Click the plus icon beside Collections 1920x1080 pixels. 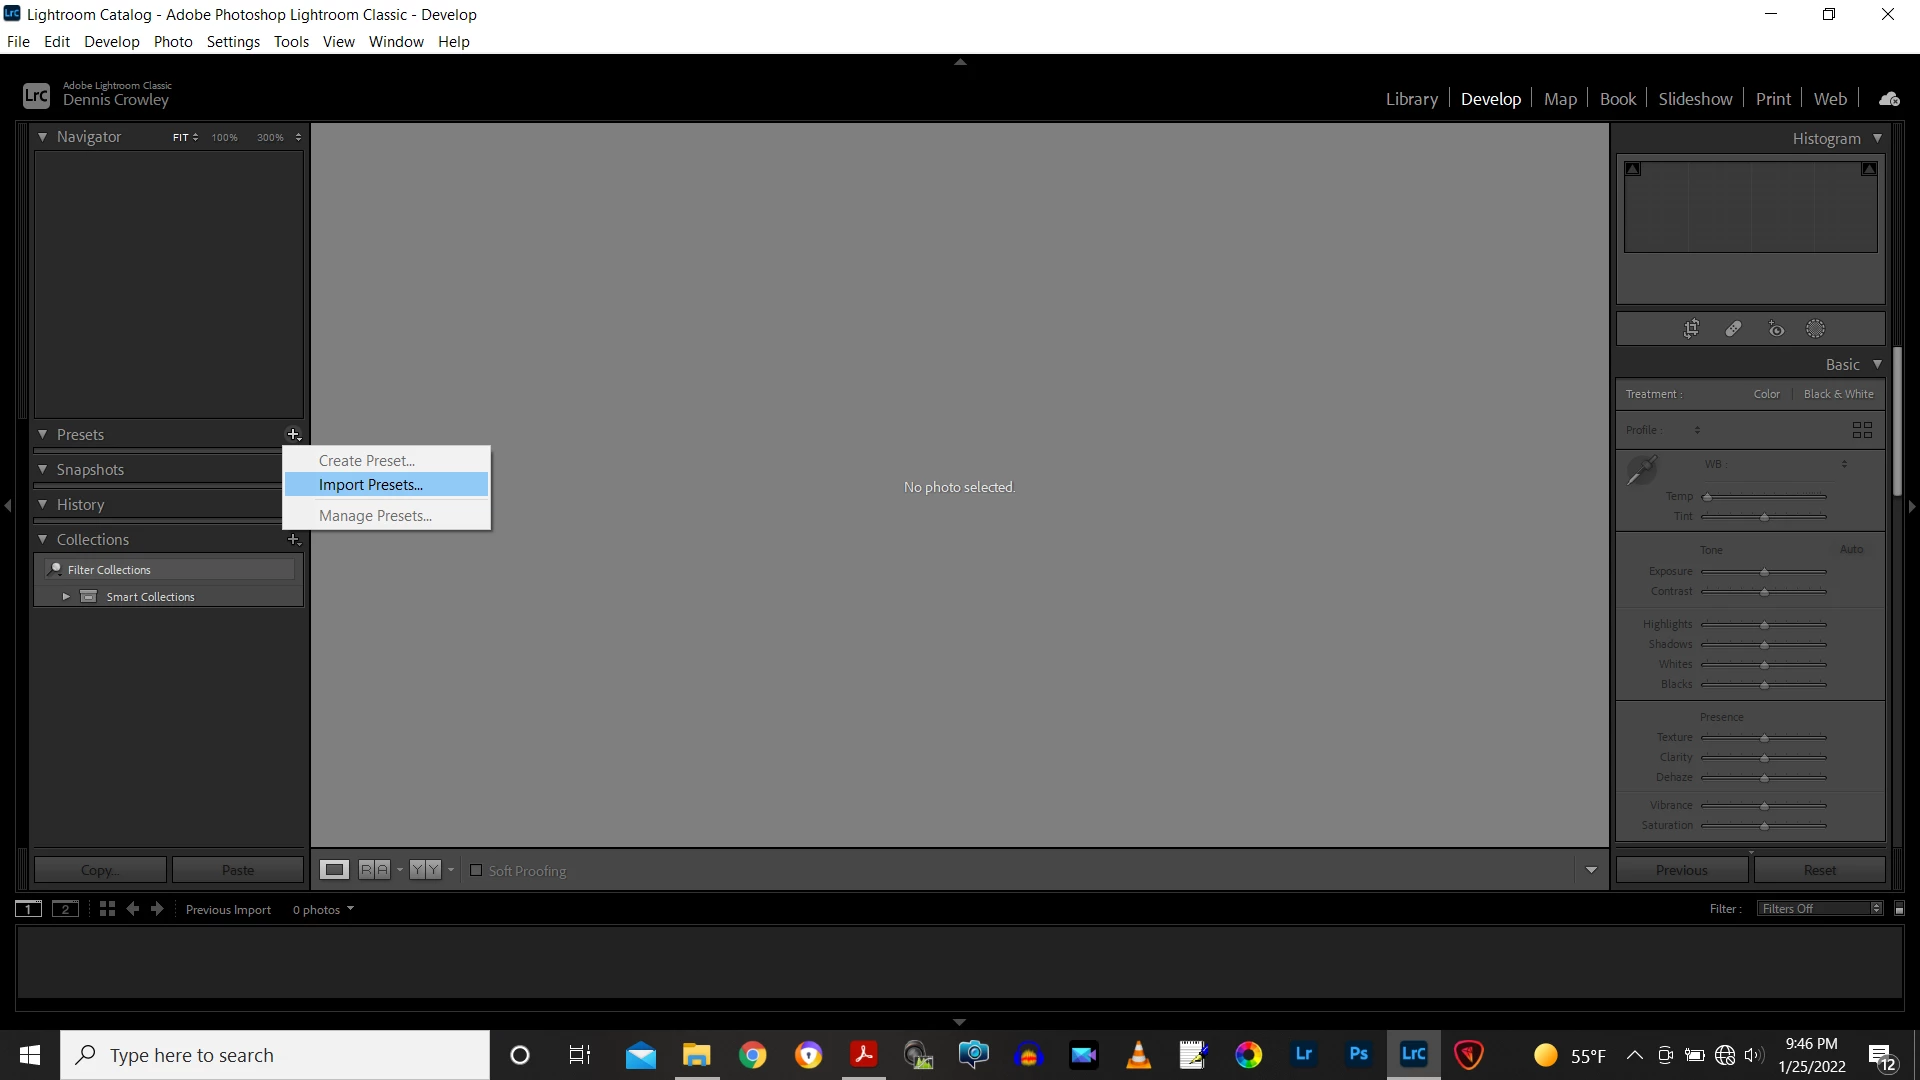tap(293, 540)
